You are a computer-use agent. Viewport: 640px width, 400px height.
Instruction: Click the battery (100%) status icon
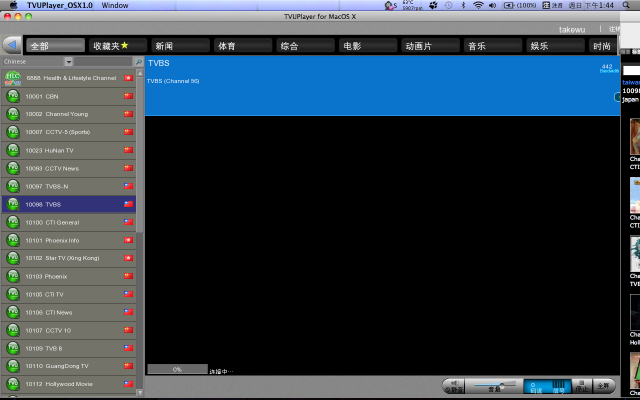pyautogui.click(x=520, y=5)
